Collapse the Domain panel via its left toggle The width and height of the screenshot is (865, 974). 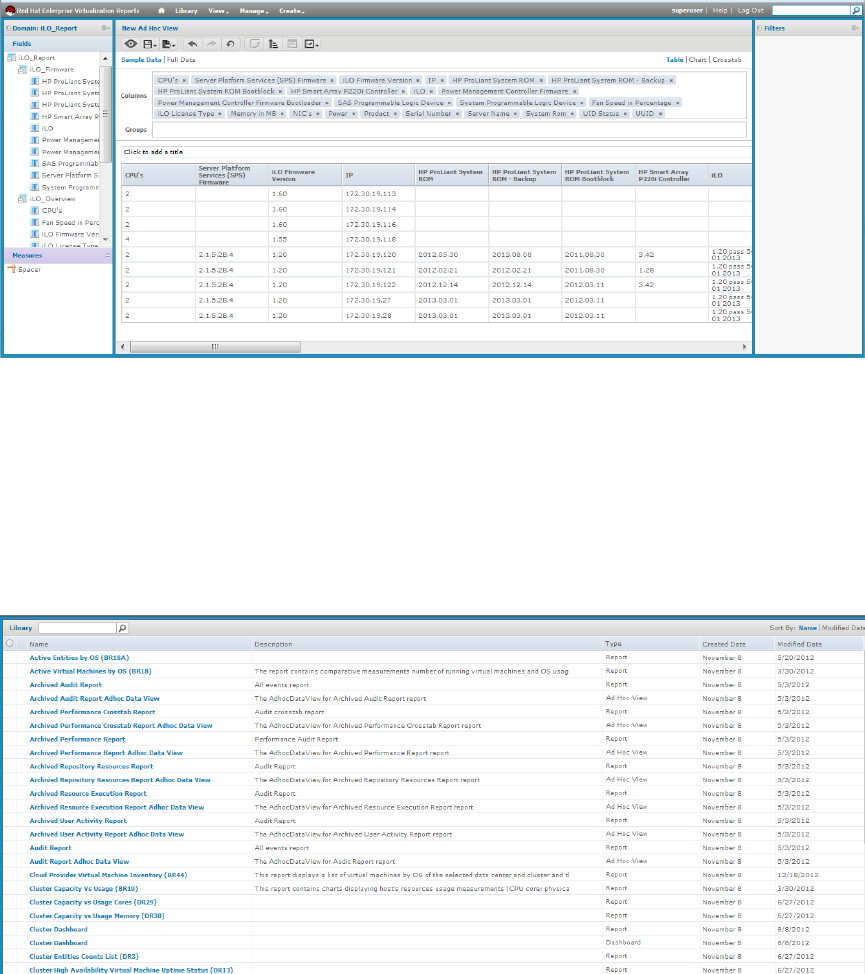(x=8, y=28)
